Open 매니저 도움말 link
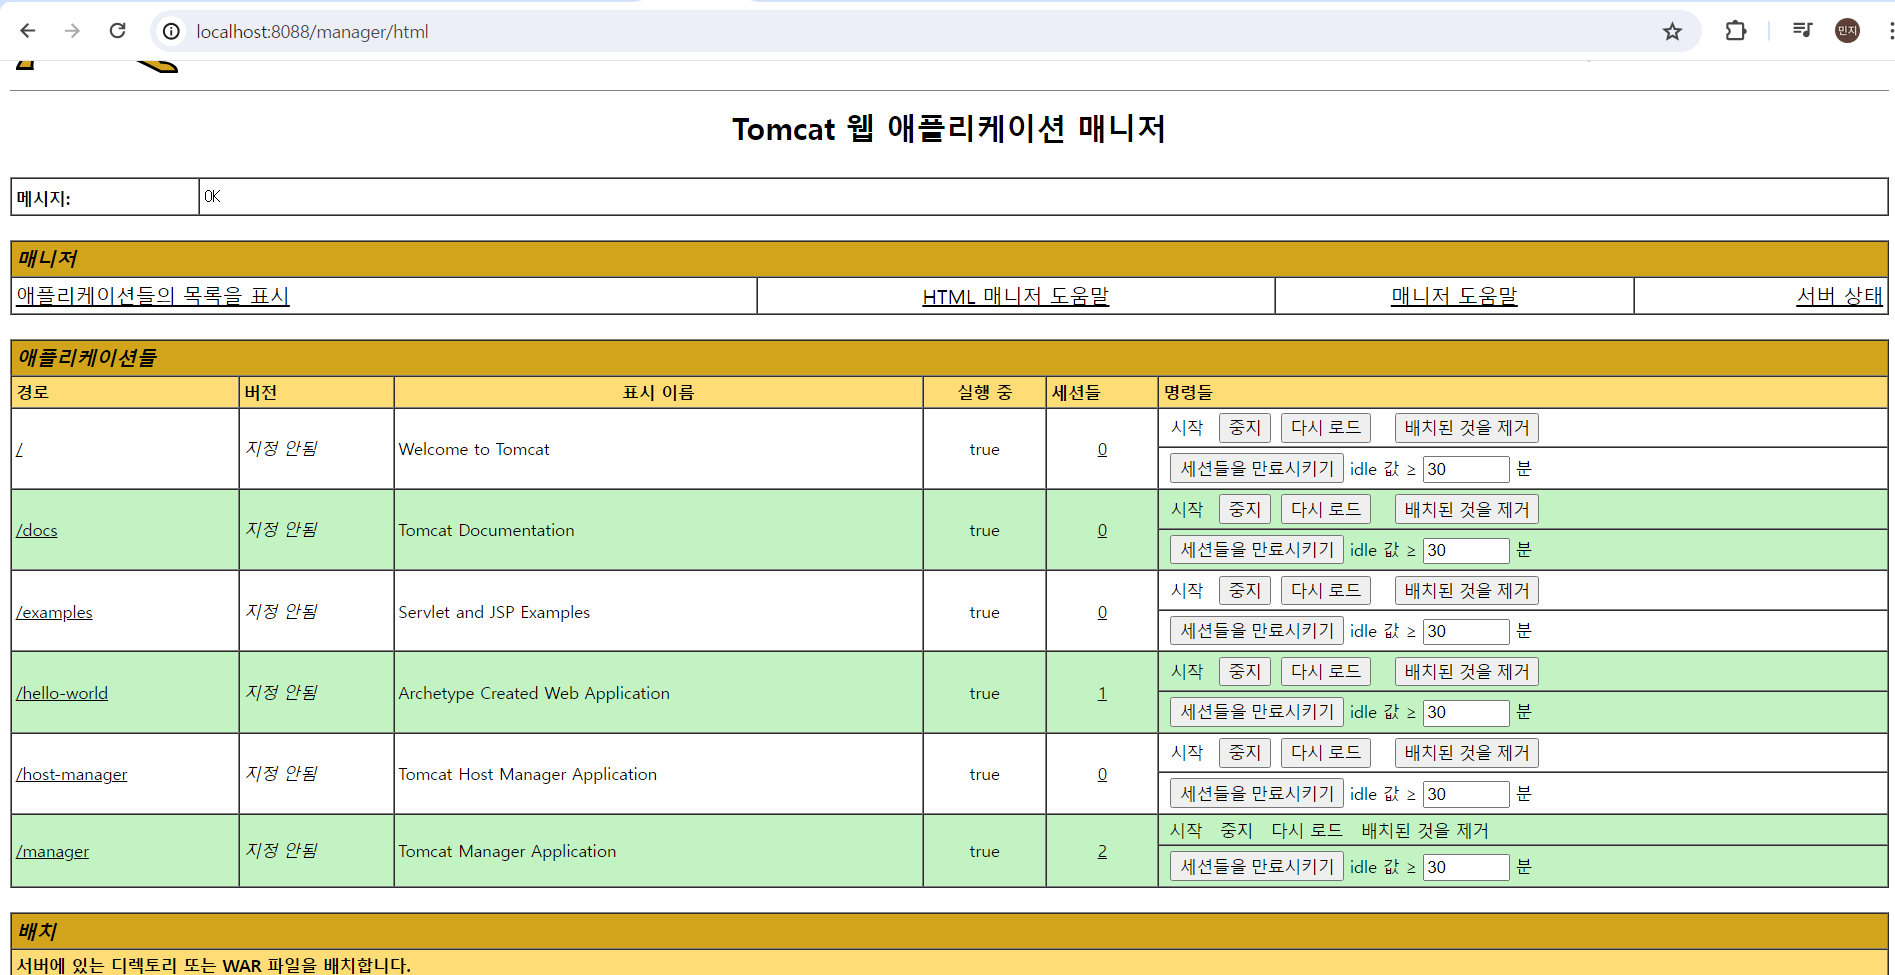This screenshot has width=1895, height=975. pyautogui.click(x=1454, y=296)
